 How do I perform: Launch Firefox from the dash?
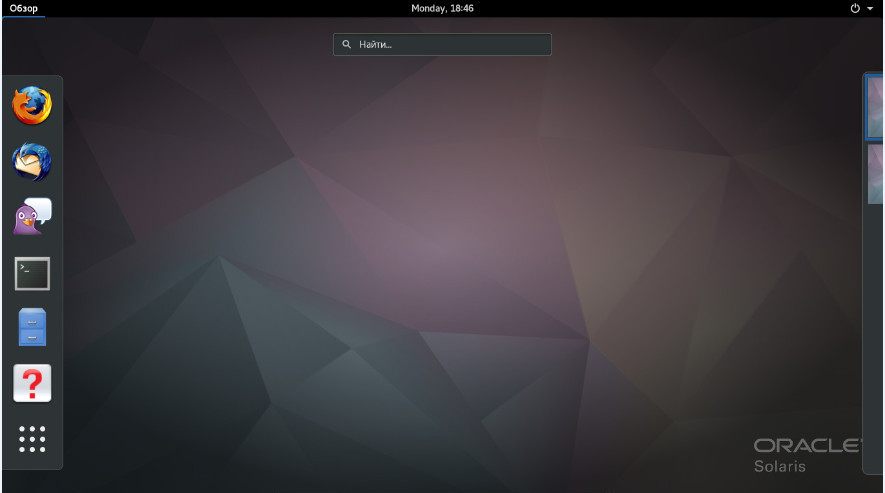32,106
